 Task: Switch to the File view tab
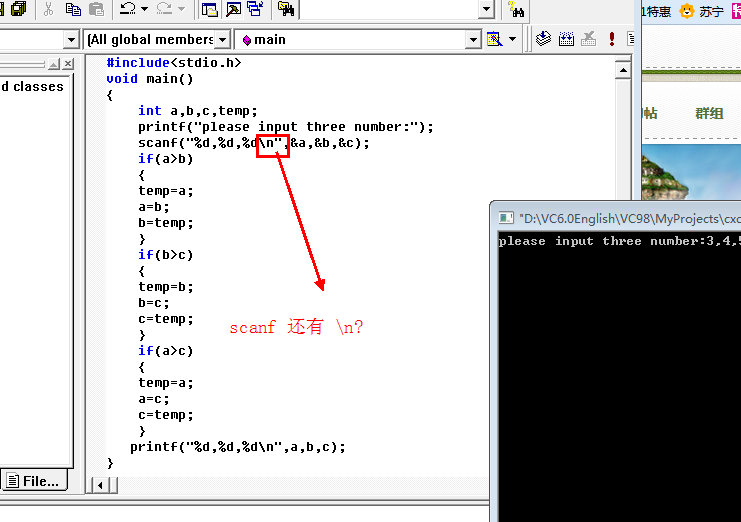34,481
